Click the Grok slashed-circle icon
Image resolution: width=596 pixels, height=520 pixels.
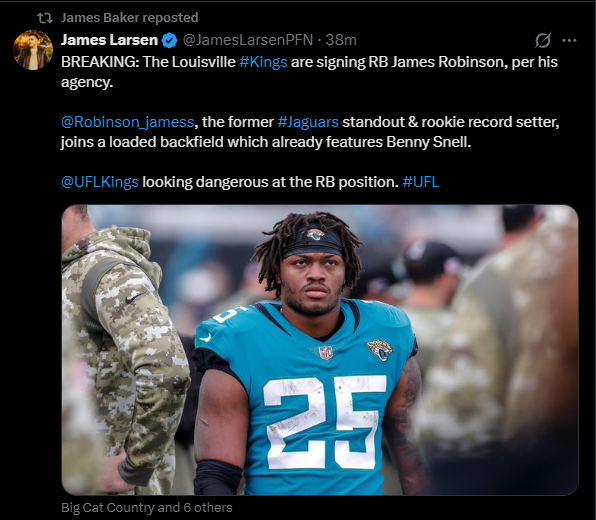543,40
